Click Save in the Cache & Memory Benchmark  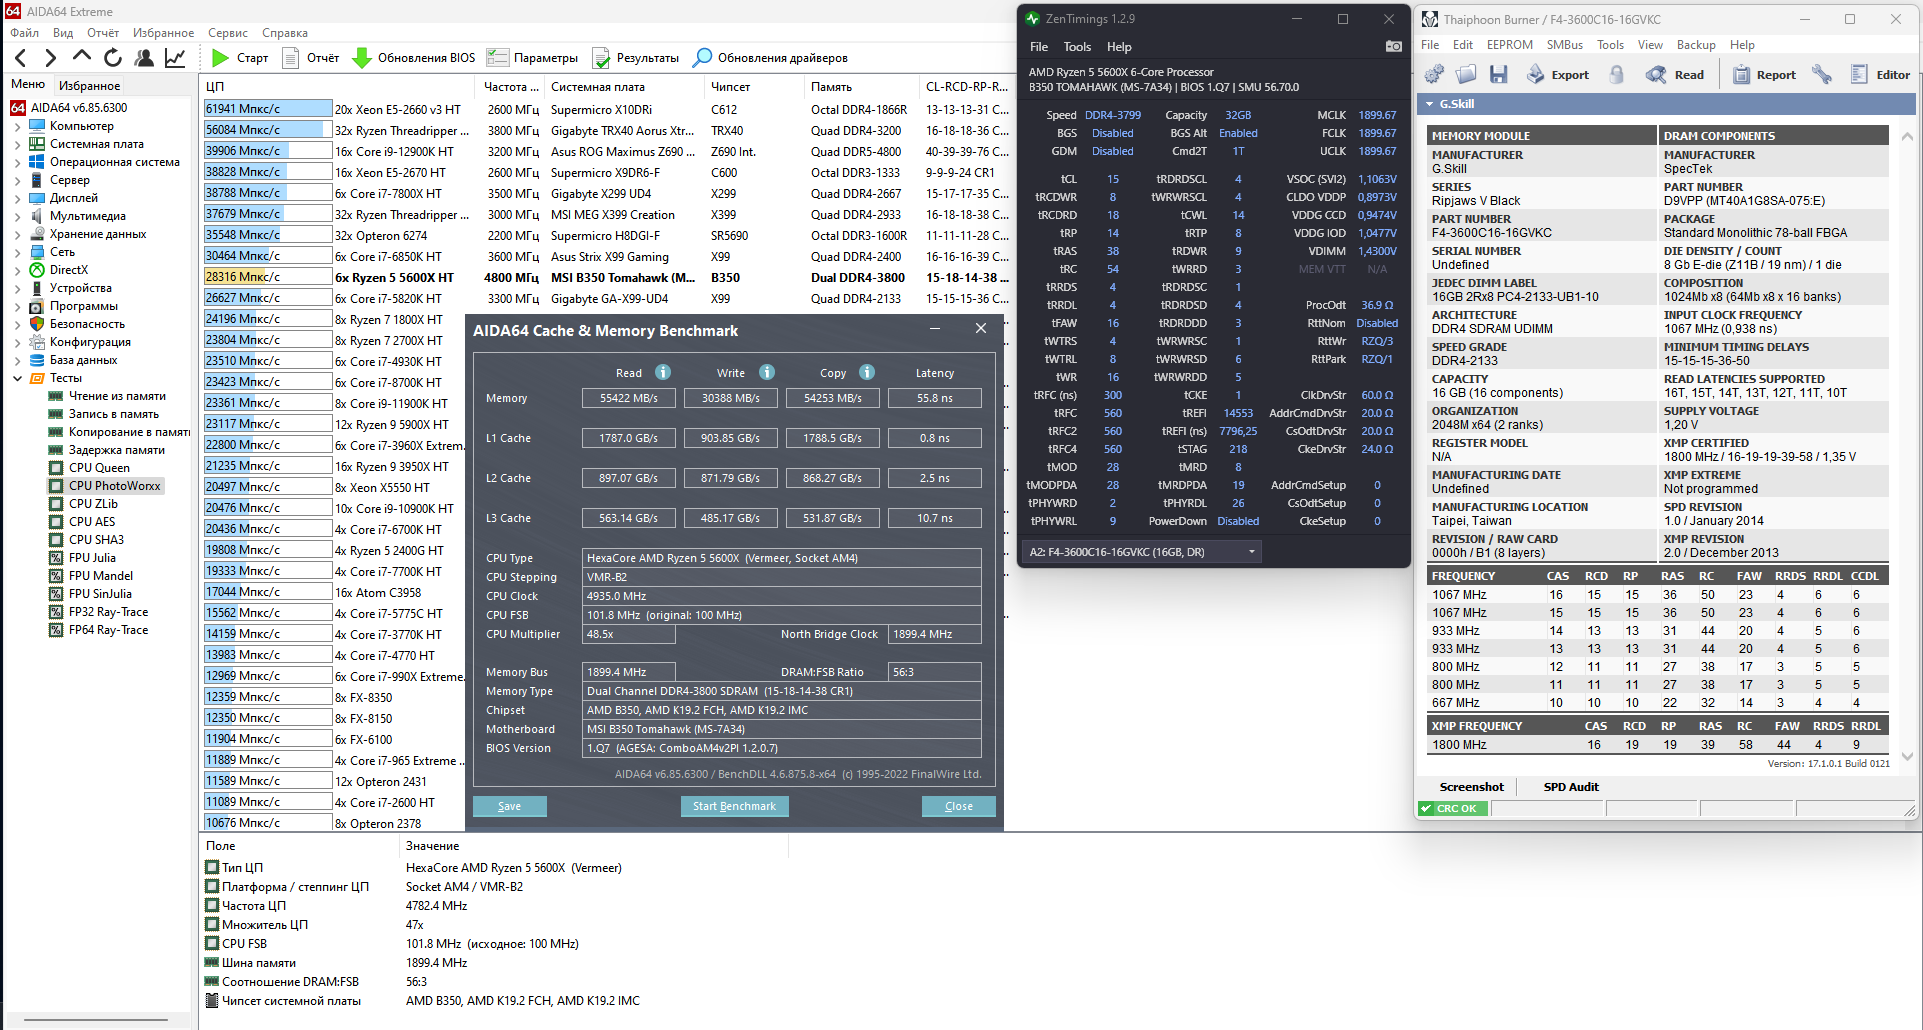pos(509,806)
